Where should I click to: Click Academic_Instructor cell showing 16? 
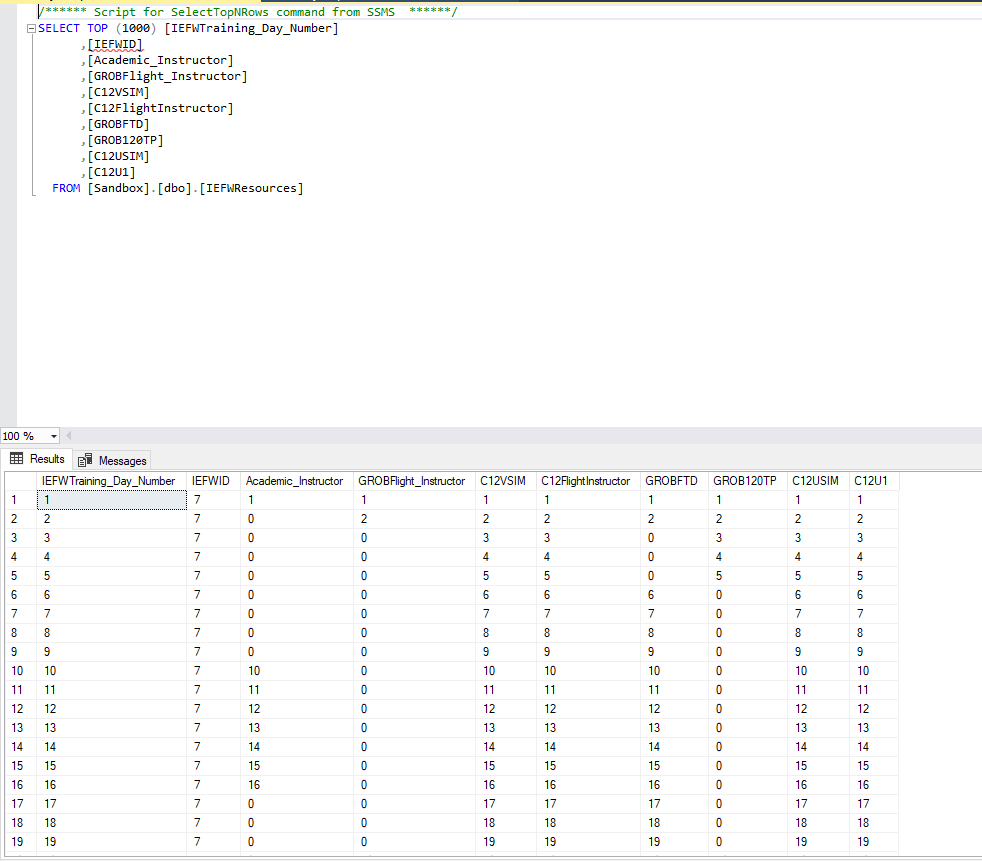pyautogui.click(x=297, y=785)
